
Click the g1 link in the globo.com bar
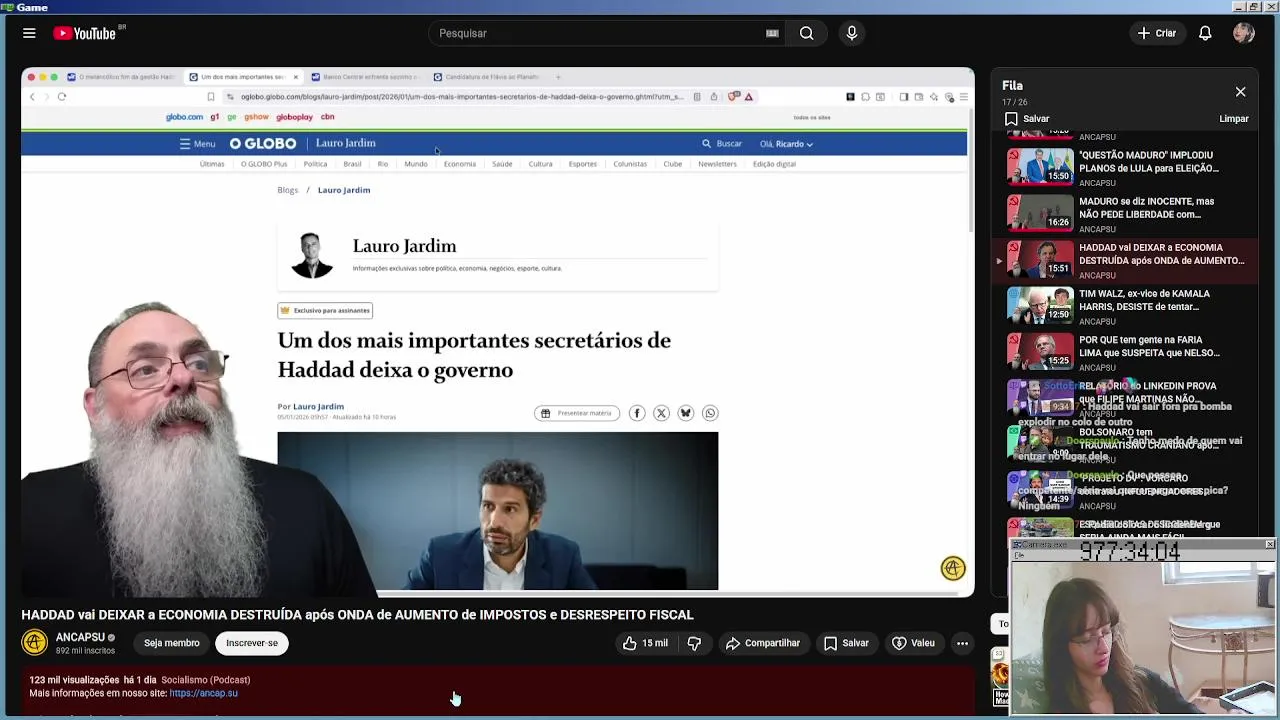215,117
